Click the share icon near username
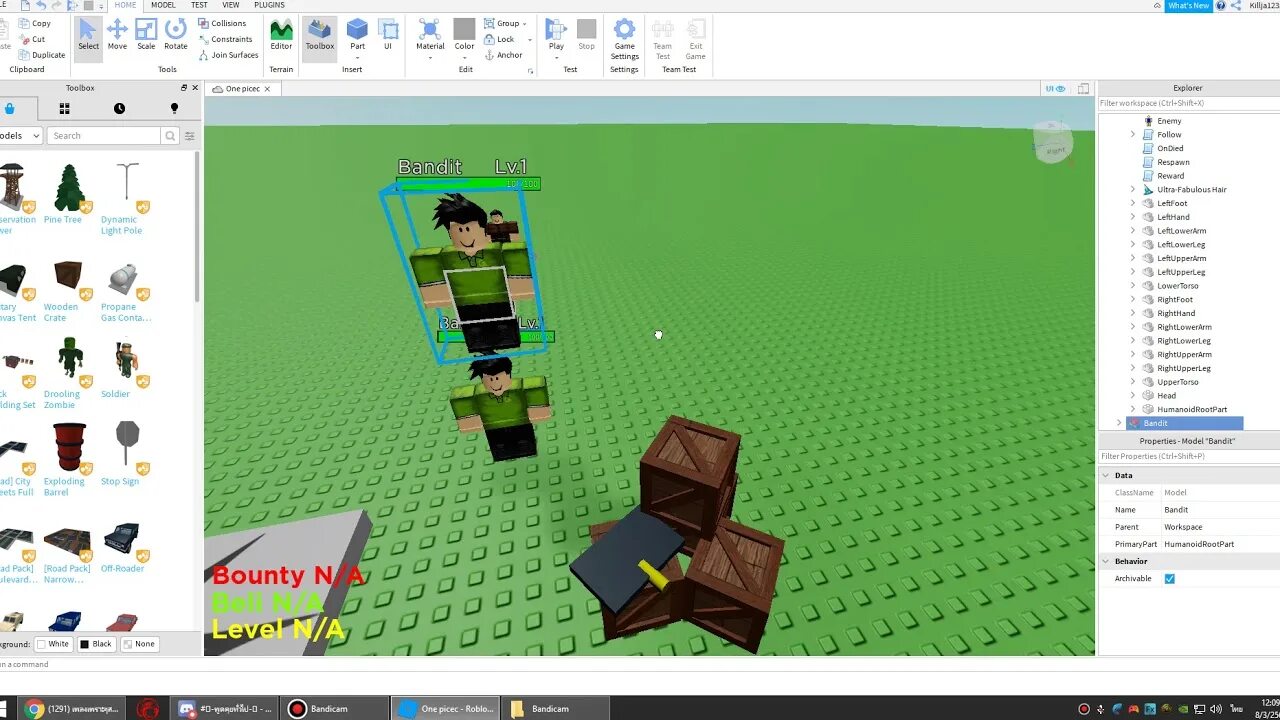 click(x=1236, y=5)
